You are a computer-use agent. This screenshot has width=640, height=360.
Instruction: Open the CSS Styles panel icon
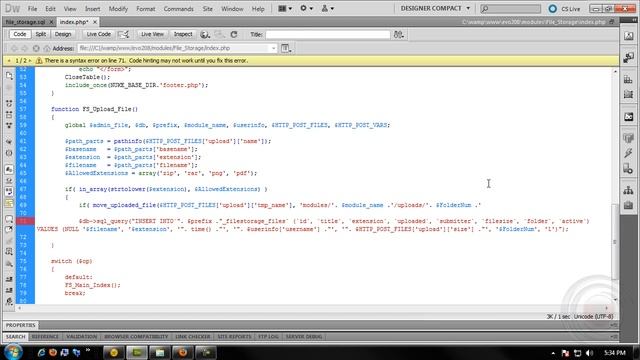click(629, 79)
